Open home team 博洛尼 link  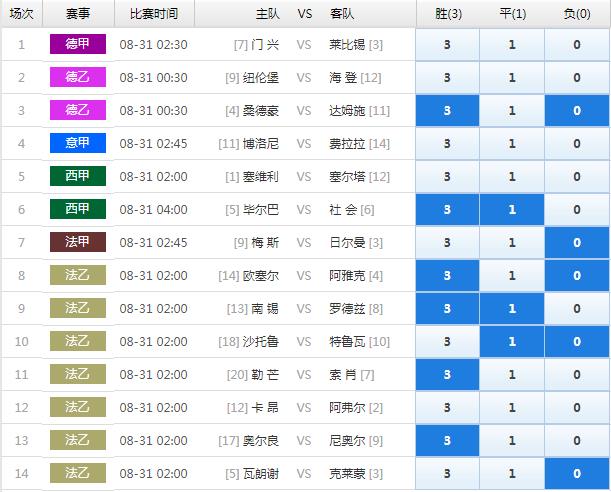tap(261, 144)
